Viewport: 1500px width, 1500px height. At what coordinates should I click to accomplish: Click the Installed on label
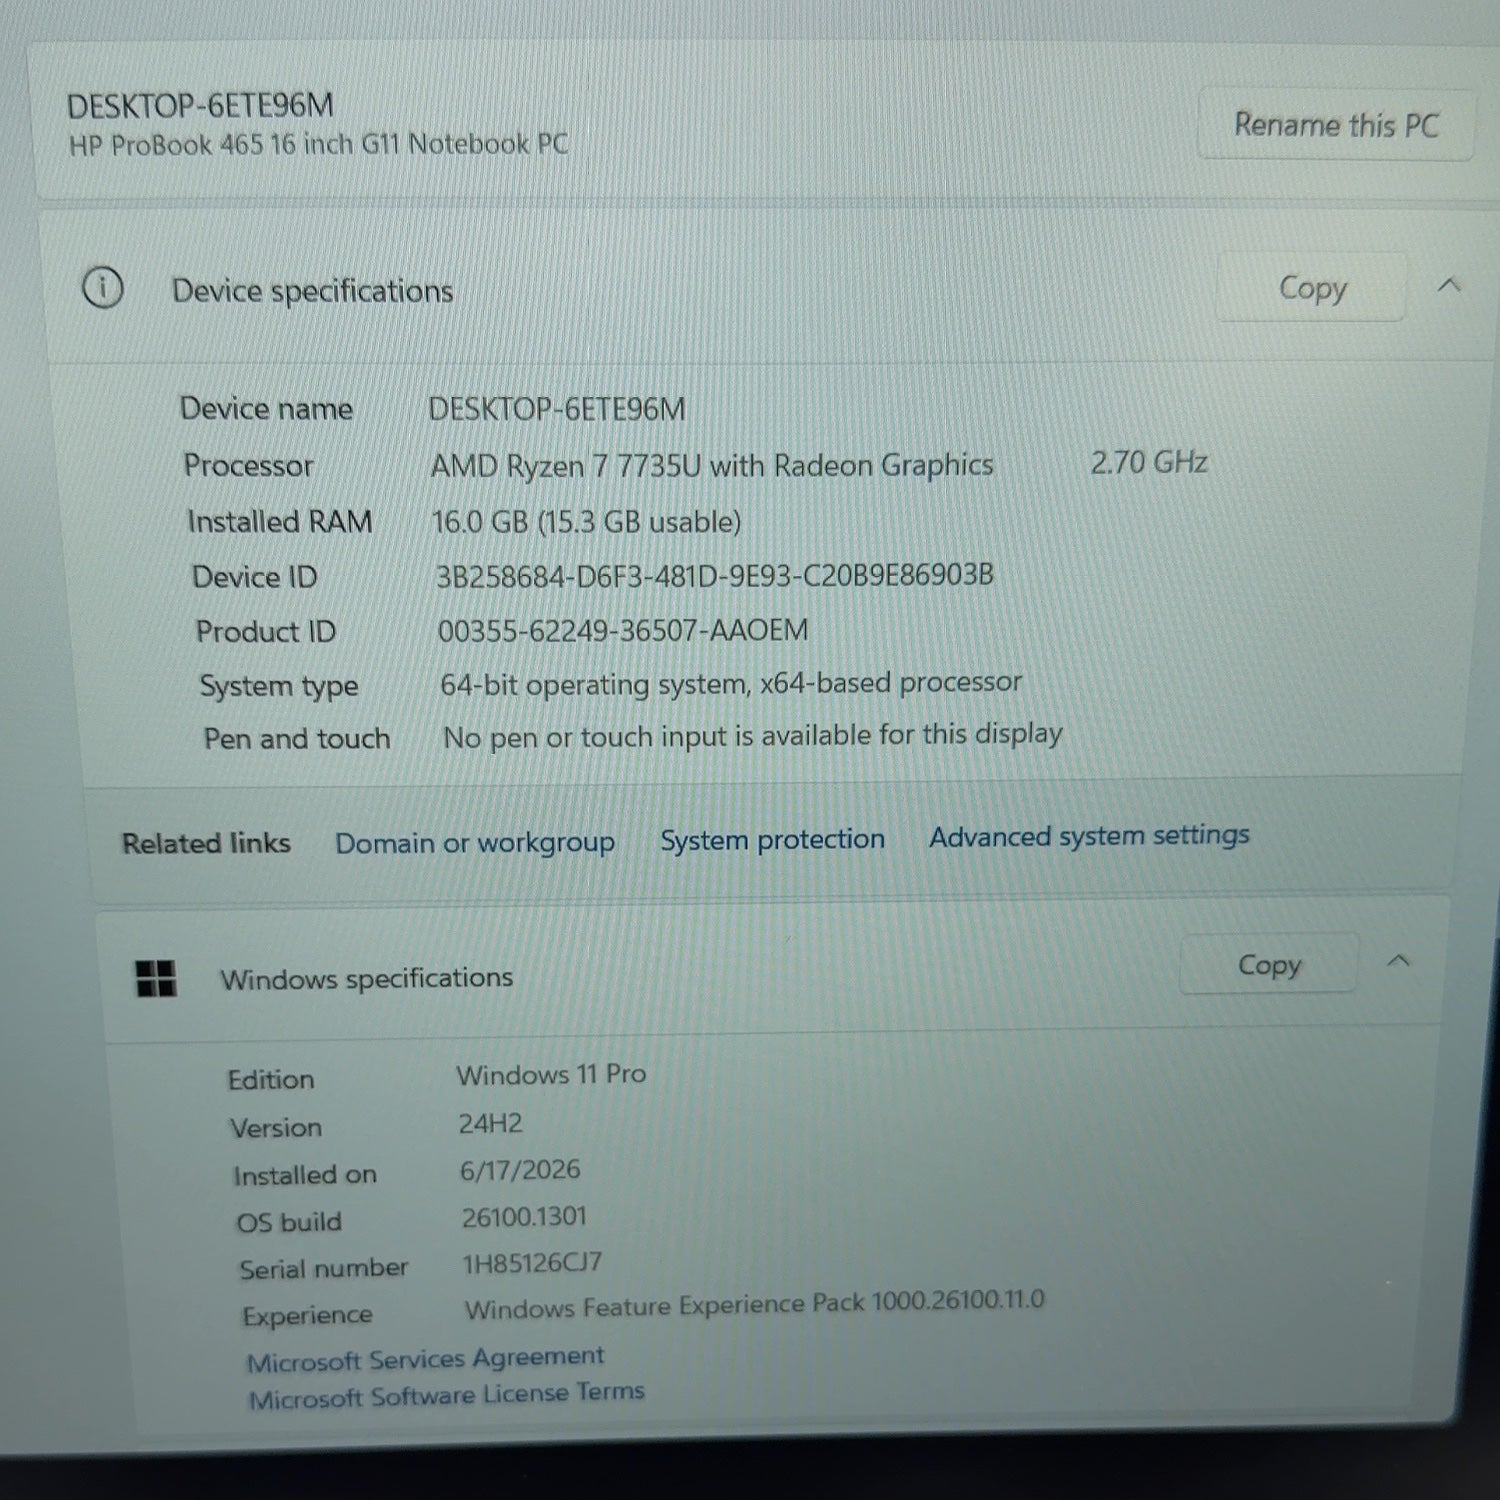pos(304,1175)
